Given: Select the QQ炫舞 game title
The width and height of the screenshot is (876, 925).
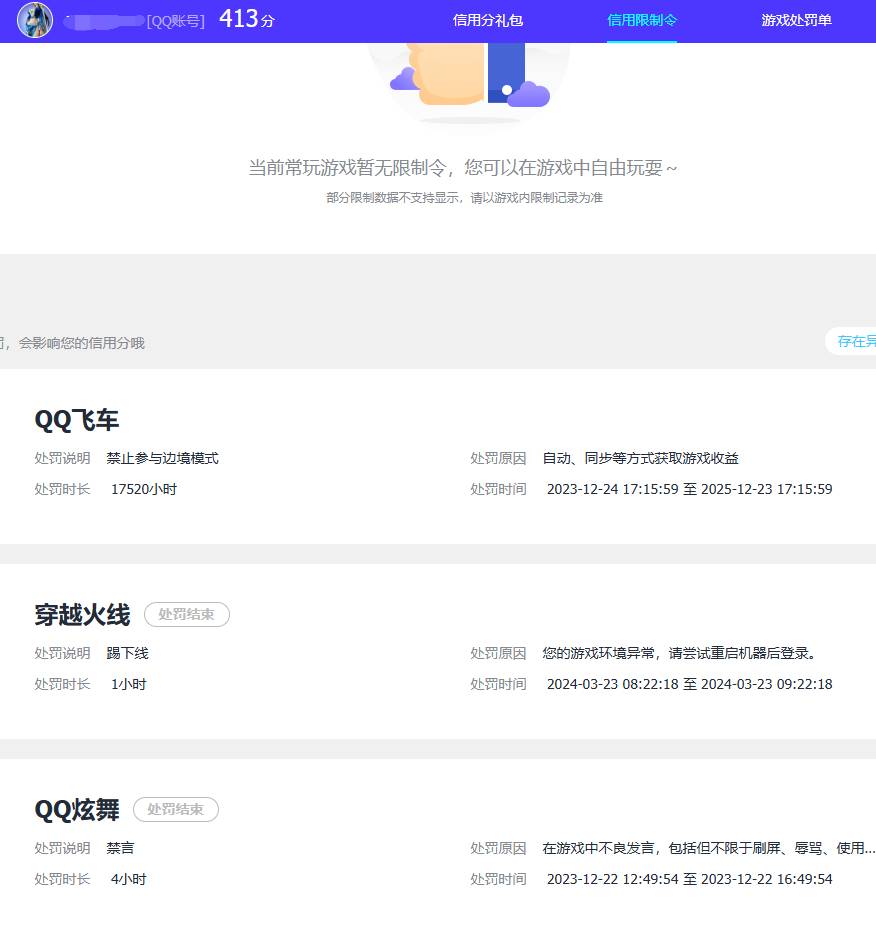Looking at the screenshot, I should pyautogui.click(x=77, y=810).
